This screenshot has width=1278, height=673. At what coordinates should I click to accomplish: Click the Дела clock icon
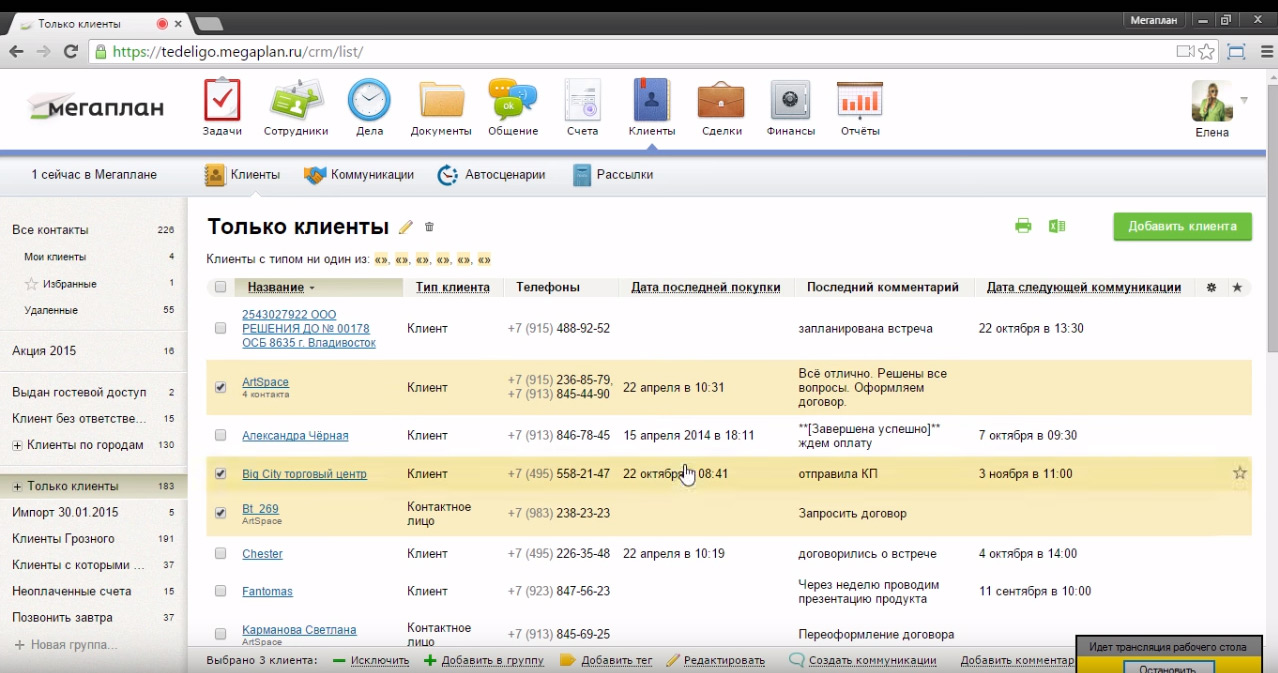pyautogui.click(x=369, y=101)
